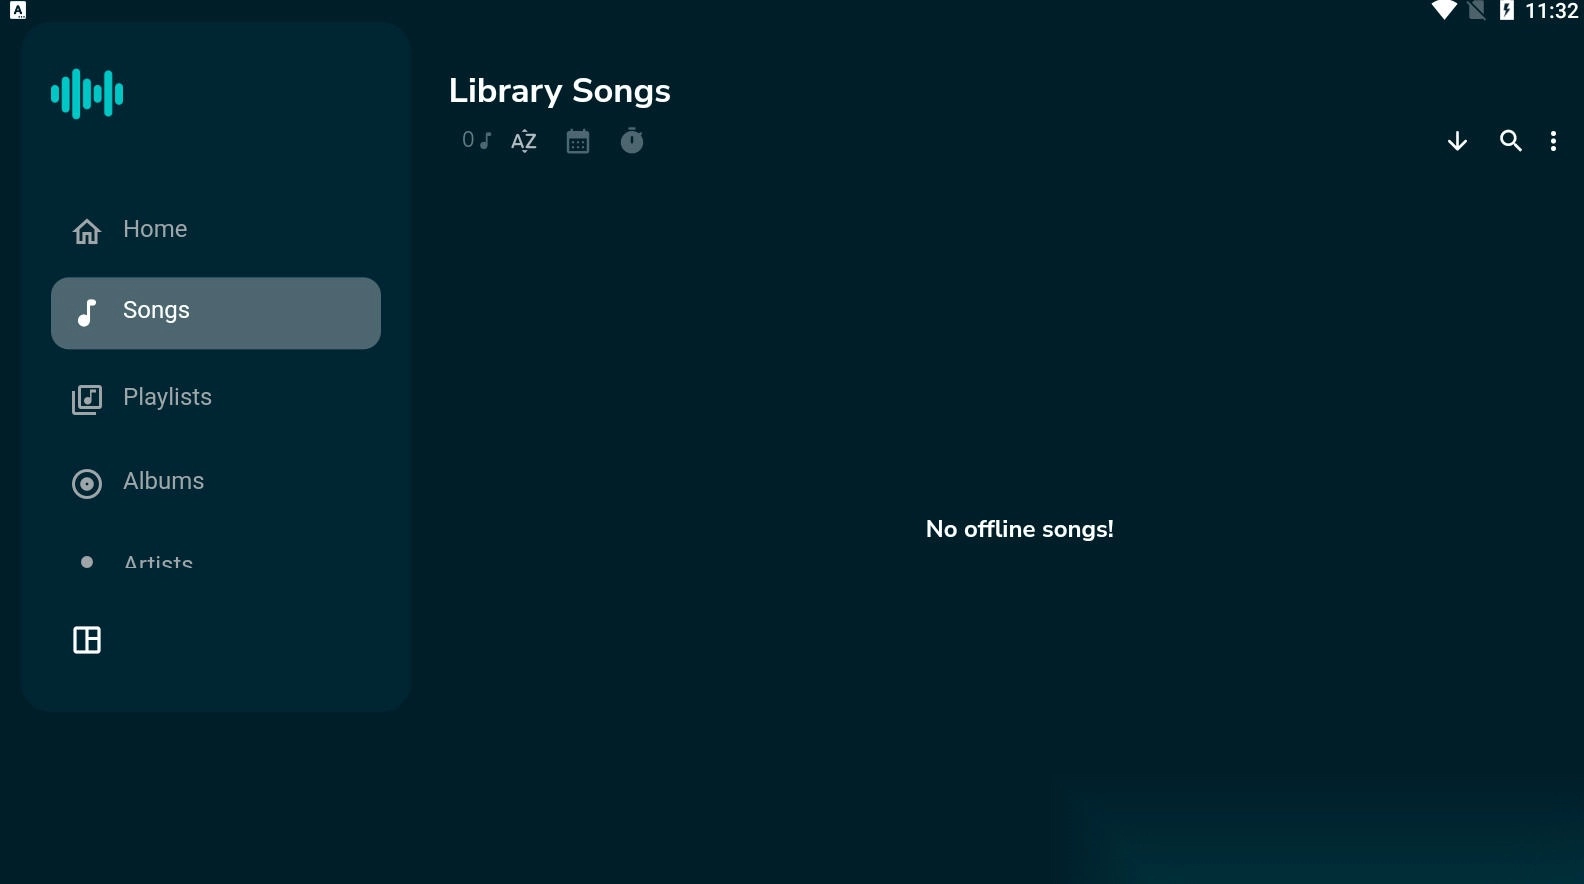Viewport: 1584px width, 884px height.
Task: Sort songs by duration using stopwatch icon
Action: coord(632,141)
